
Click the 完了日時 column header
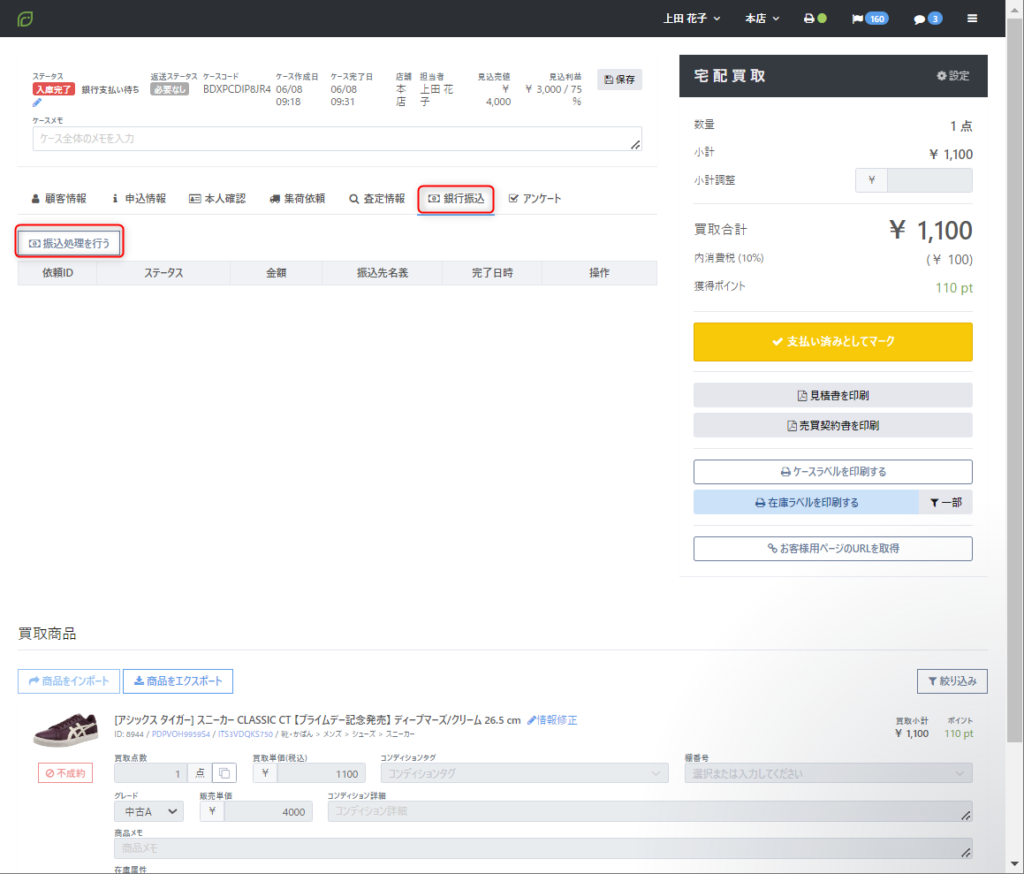(492, 273)
